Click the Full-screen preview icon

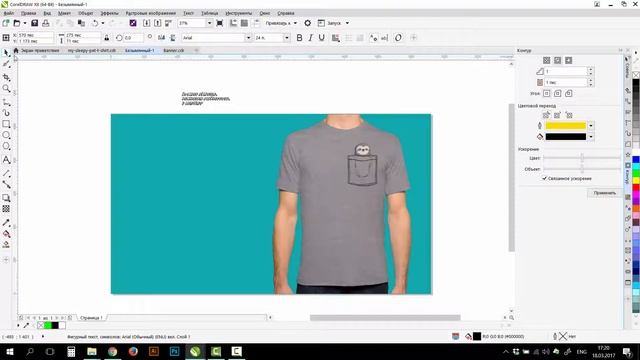pos(220,23)
